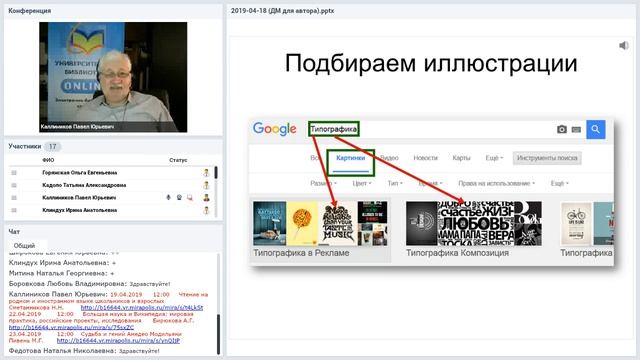The width and height of the screenshot is (640, 360).
Task: Click the presentation board icon in Каллиников's row
Action: (189, 198)
